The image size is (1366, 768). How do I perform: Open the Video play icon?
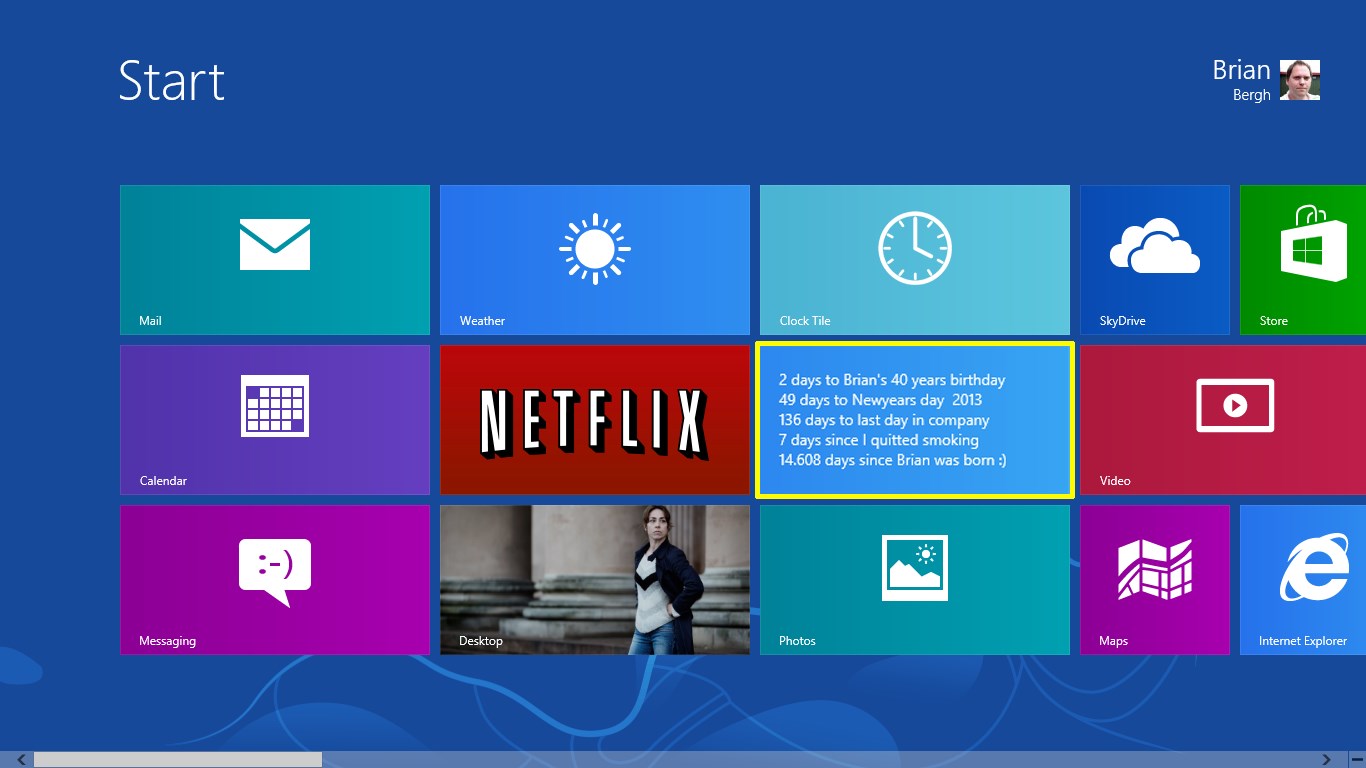tap(1235, 405)
